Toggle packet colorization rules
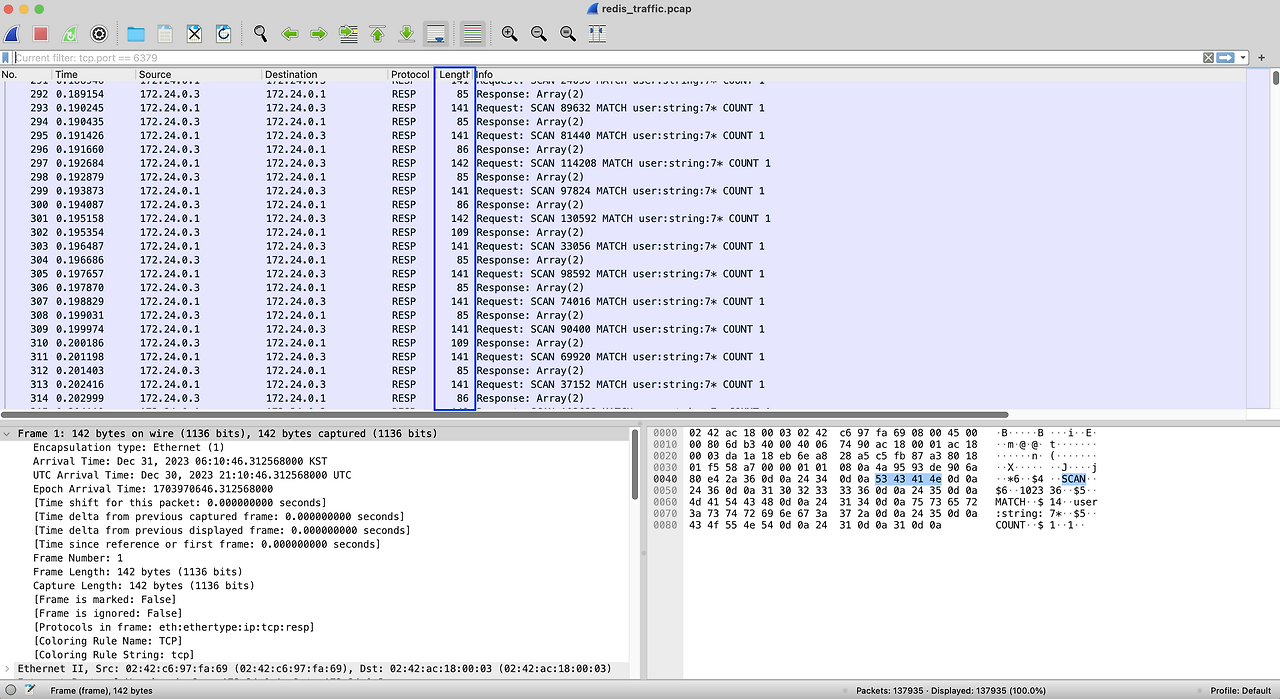The width and height of the screenshot is (1280, 699). (472, 34)
